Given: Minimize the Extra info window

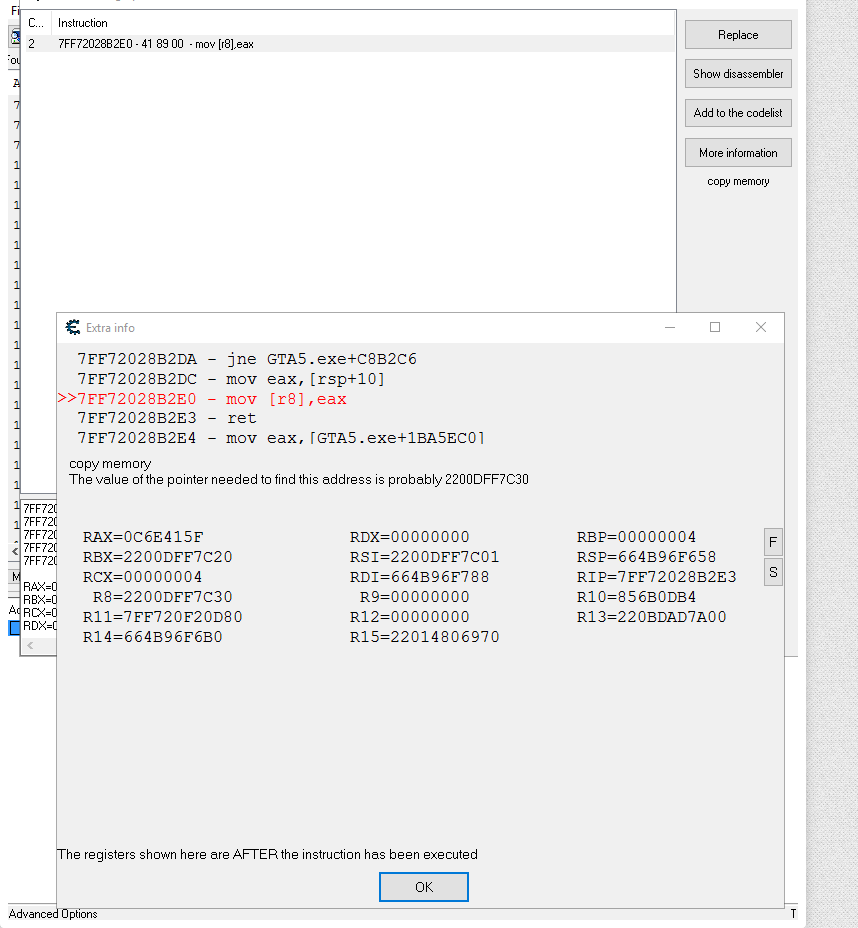Looking at the screenshot, I should [x=670, y=327].
